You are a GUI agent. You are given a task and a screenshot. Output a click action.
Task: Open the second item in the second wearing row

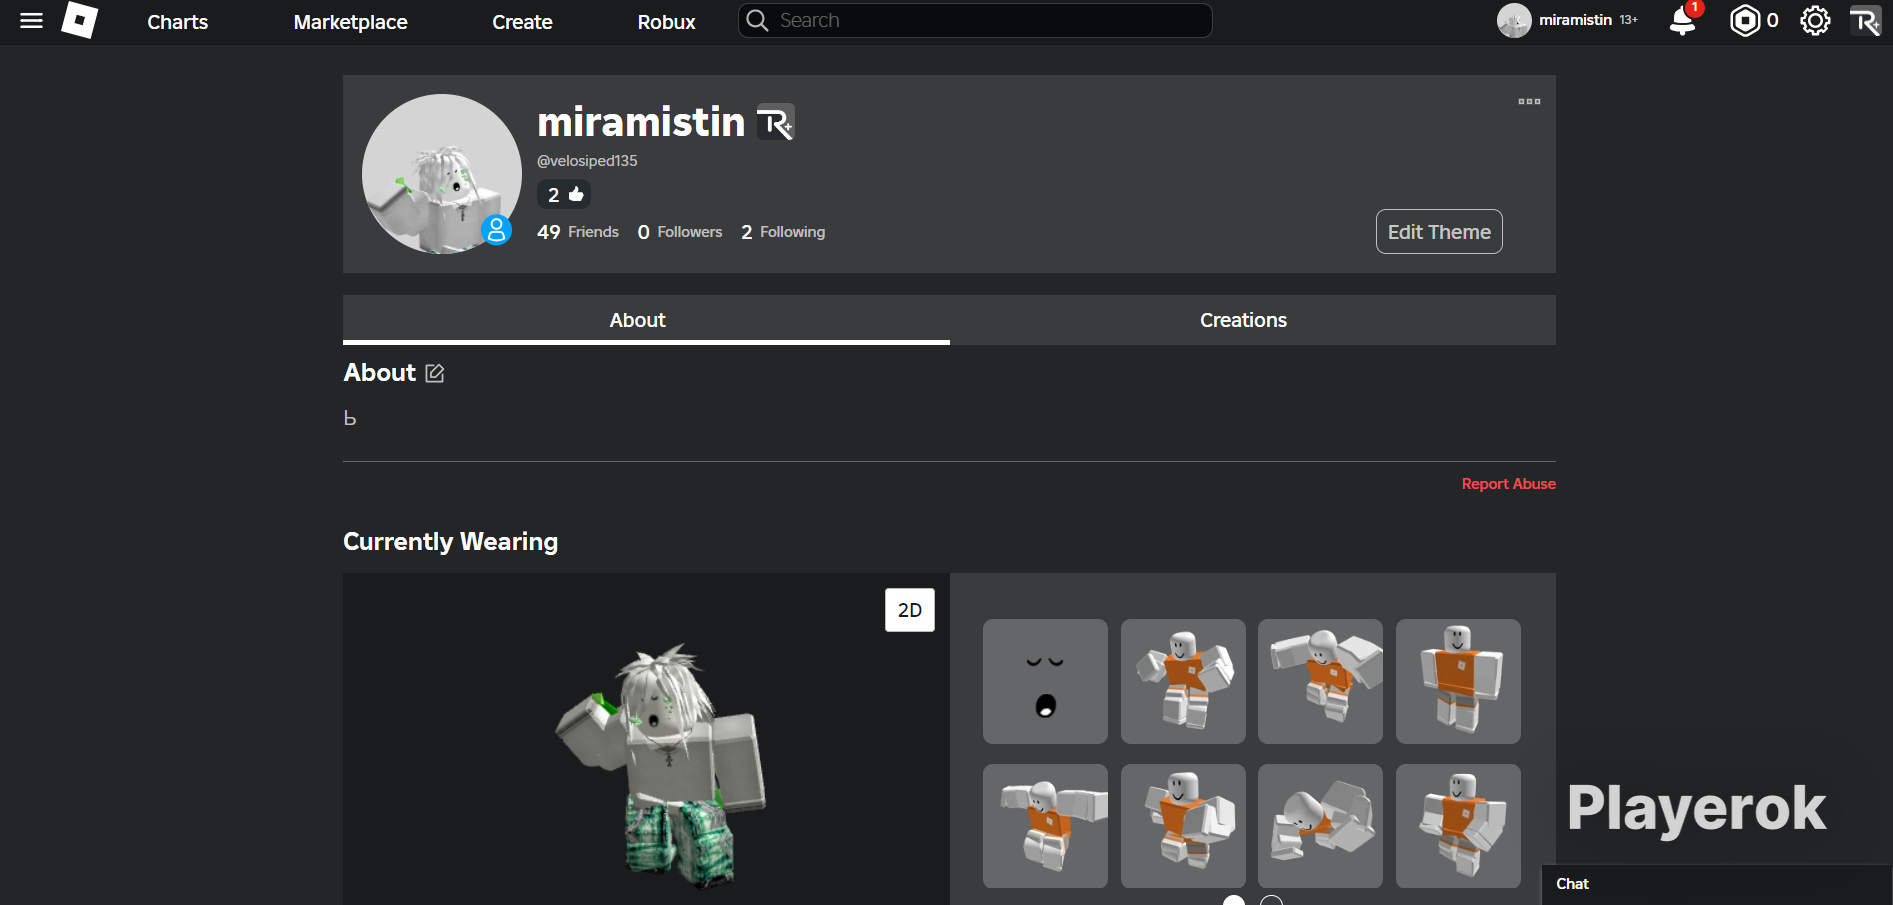(1183, 826)
